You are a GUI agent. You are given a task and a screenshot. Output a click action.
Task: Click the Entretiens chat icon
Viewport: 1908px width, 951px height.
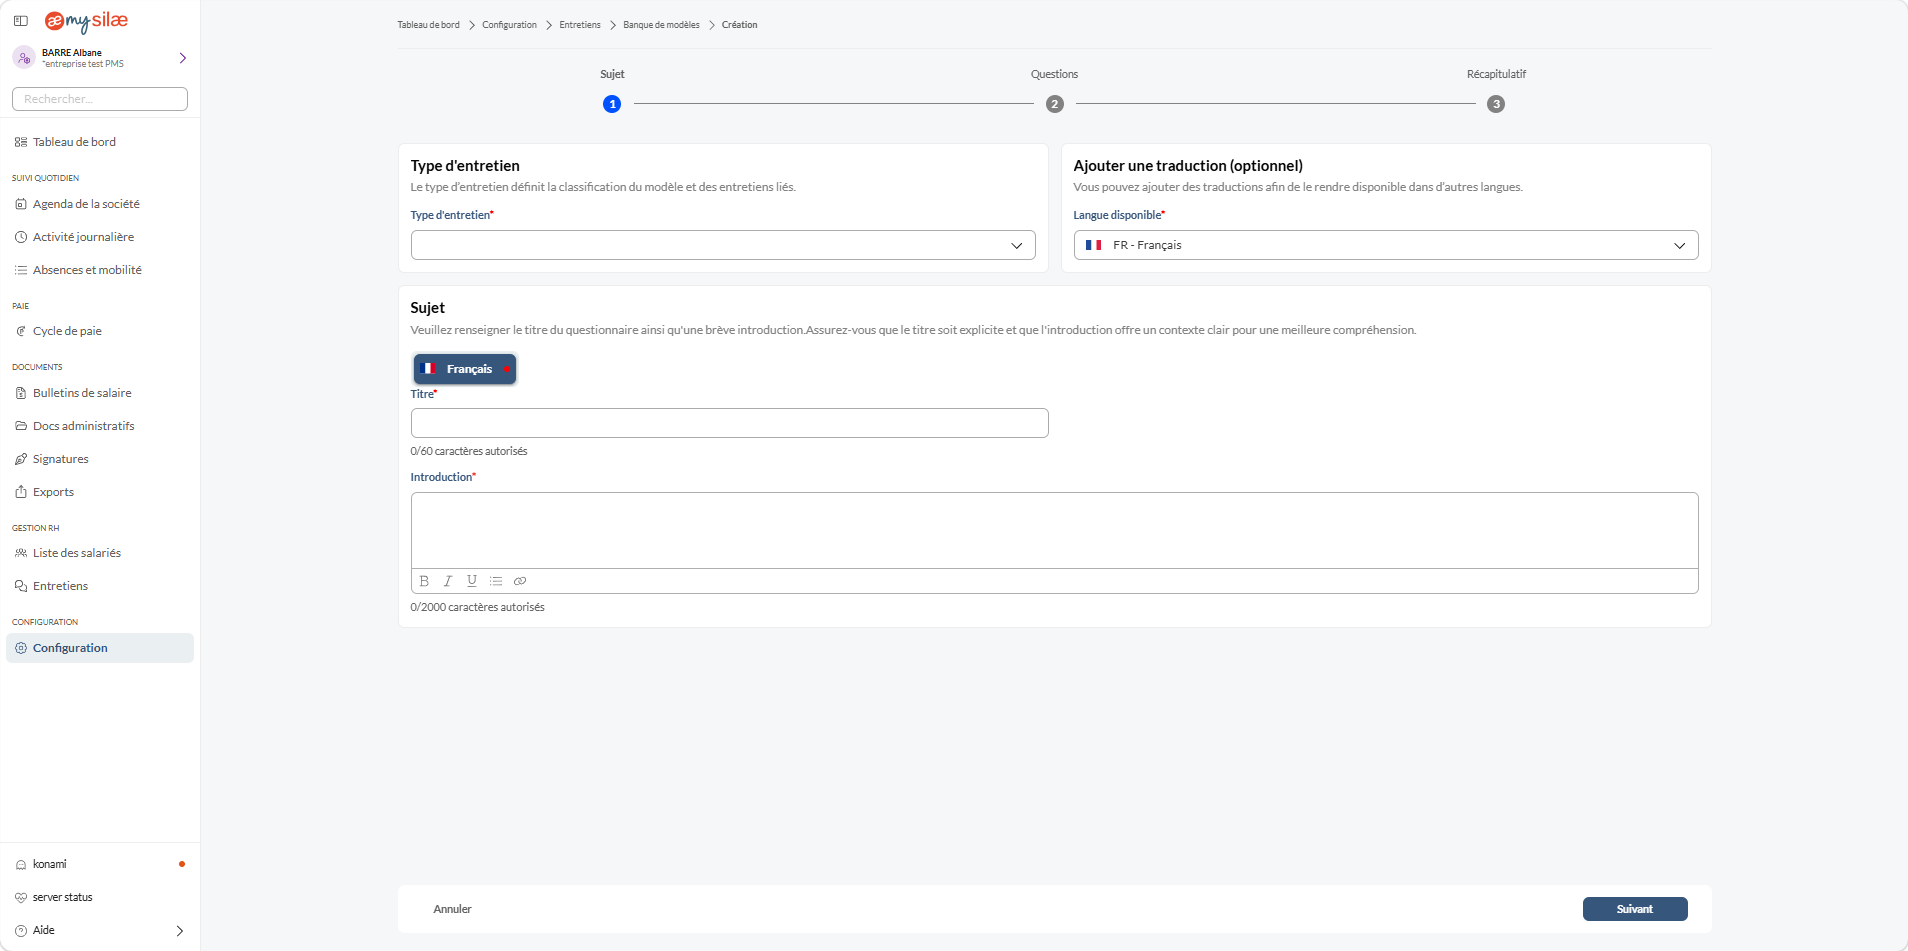[x=21, y=586]
